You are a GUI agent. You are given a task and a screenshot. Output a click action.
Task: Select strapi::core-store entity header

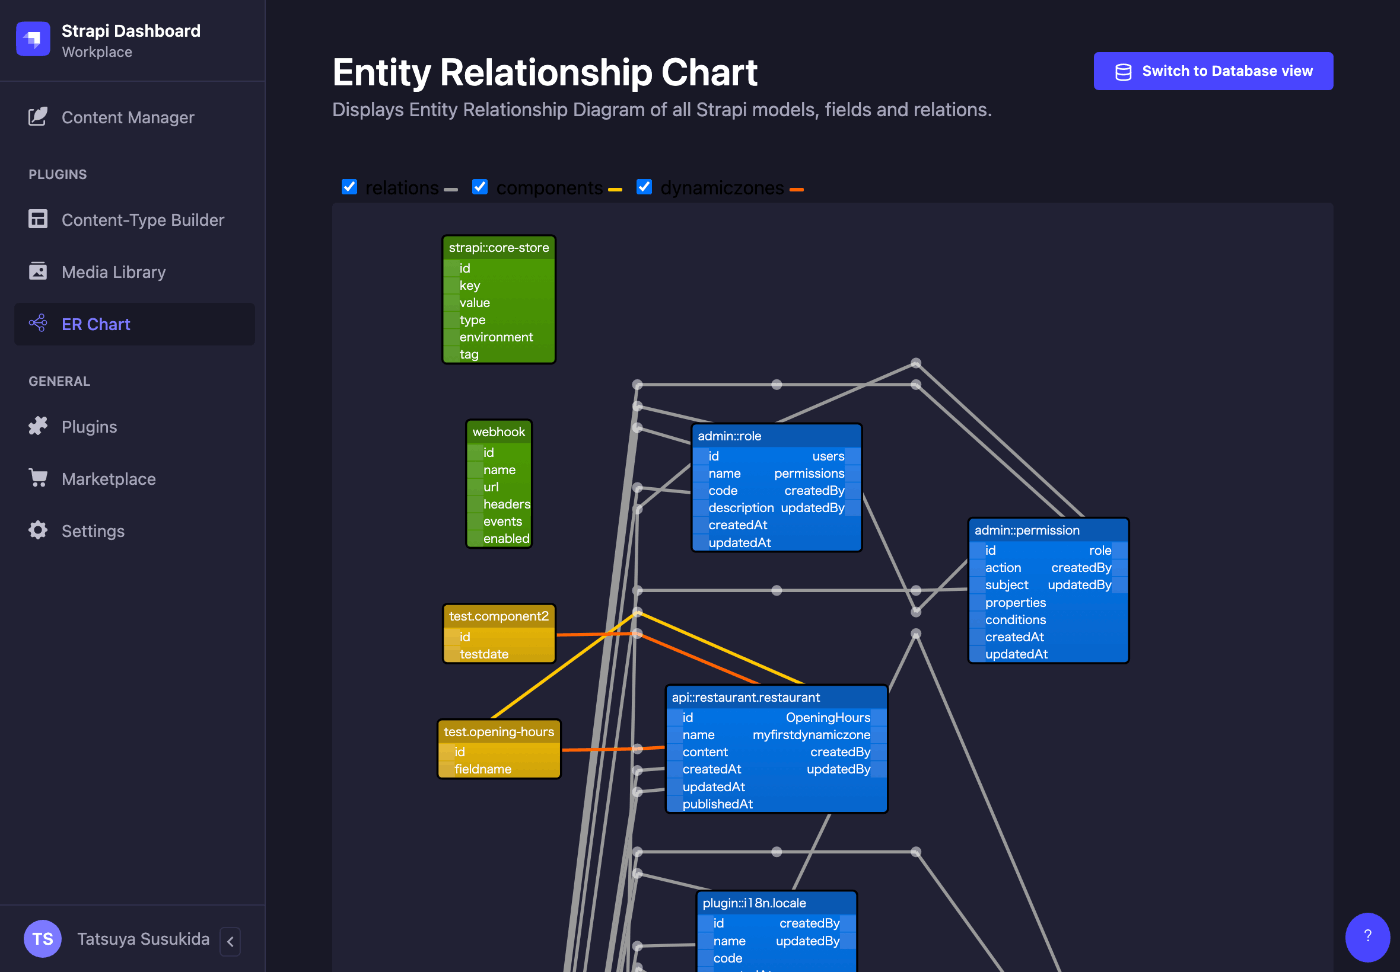coord(499,248)
